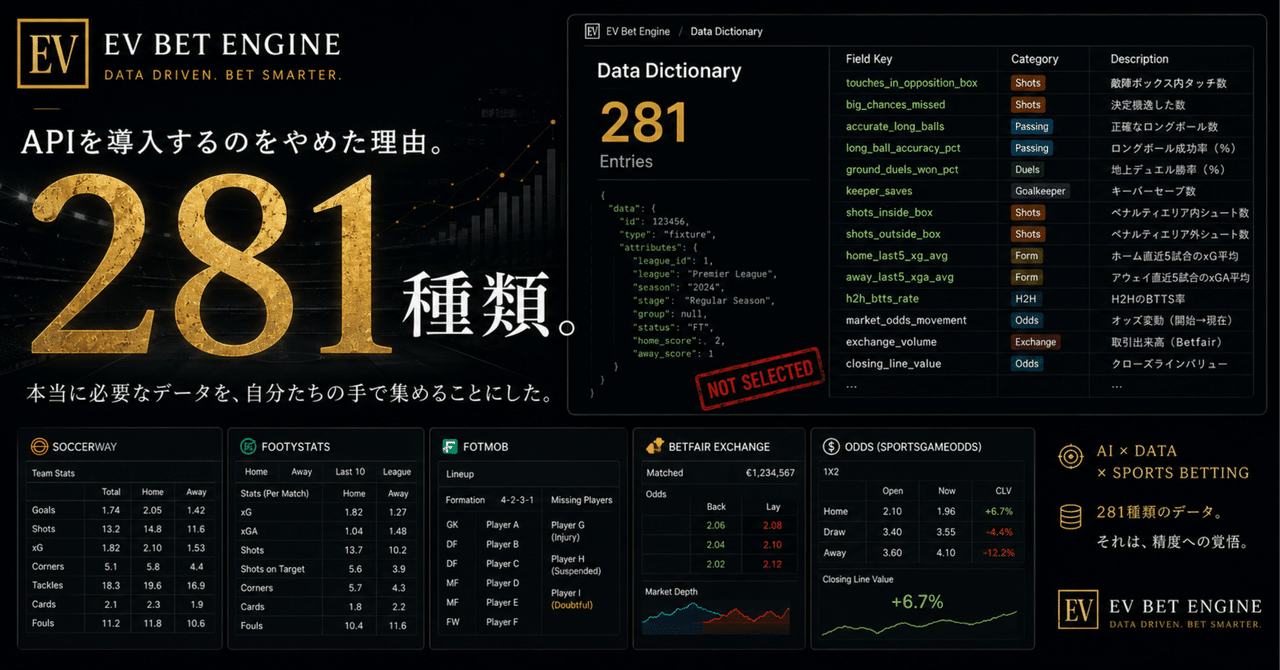Viewport: 1280px width, 670px height.
Task: Click the Field Key column header
Action: pos(869,59)
